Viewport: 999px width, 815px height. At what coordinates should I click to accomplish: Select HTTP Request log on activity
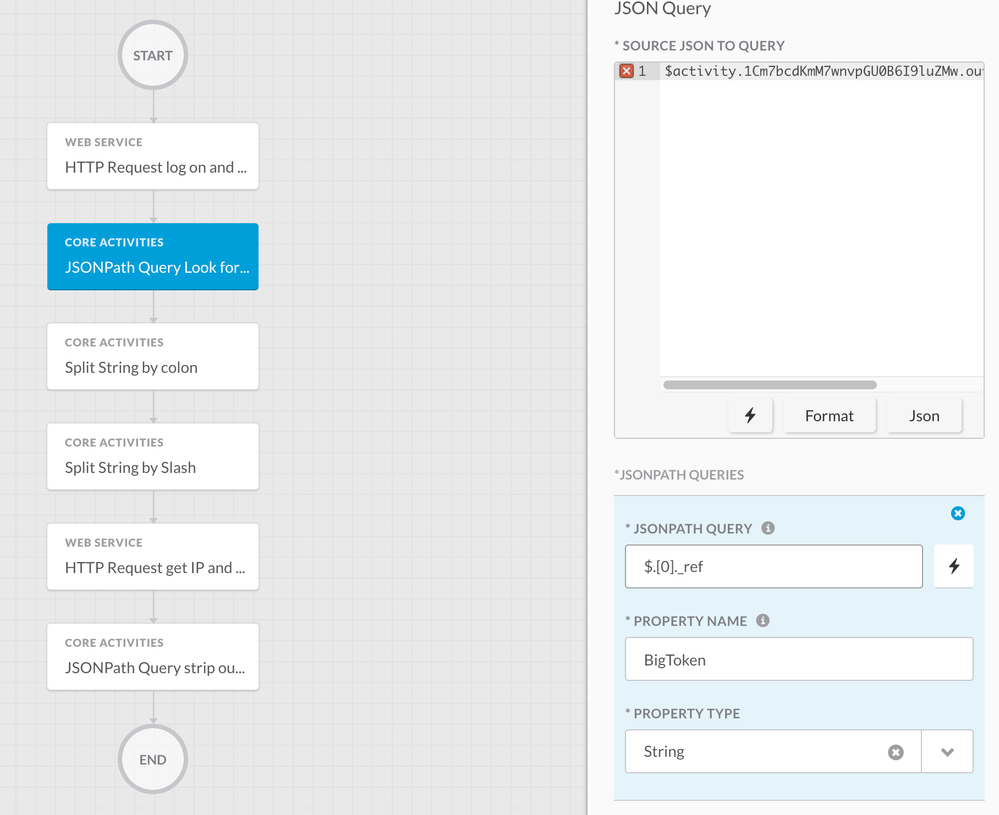(153, 156)
